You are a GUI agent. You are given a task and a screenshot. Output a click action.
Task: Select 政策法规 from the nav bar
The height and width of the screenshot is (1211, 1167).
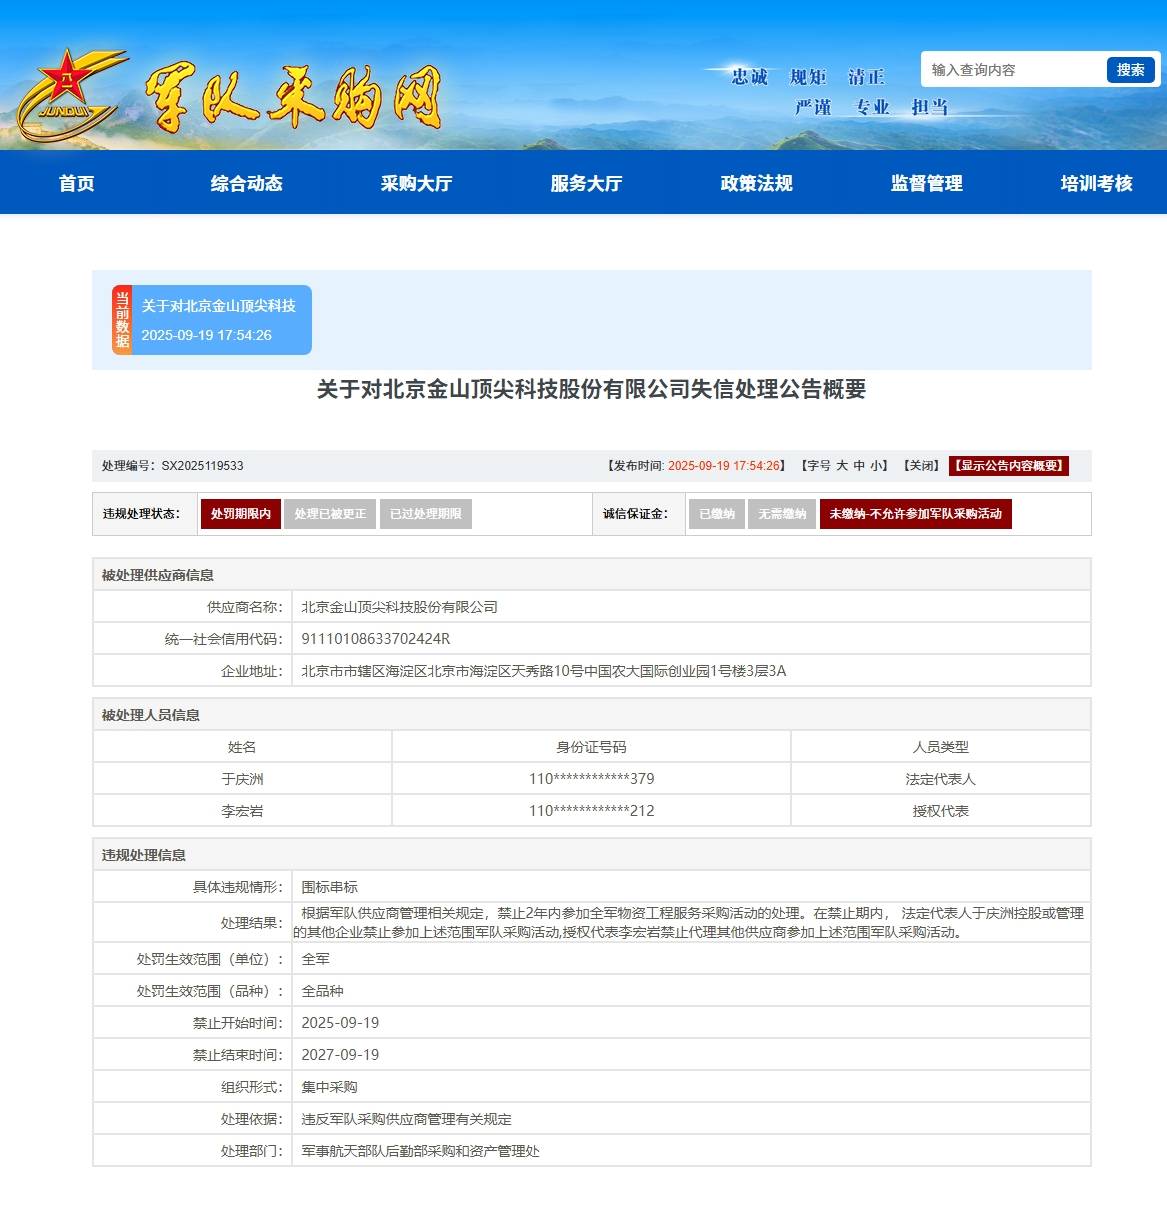757,183
